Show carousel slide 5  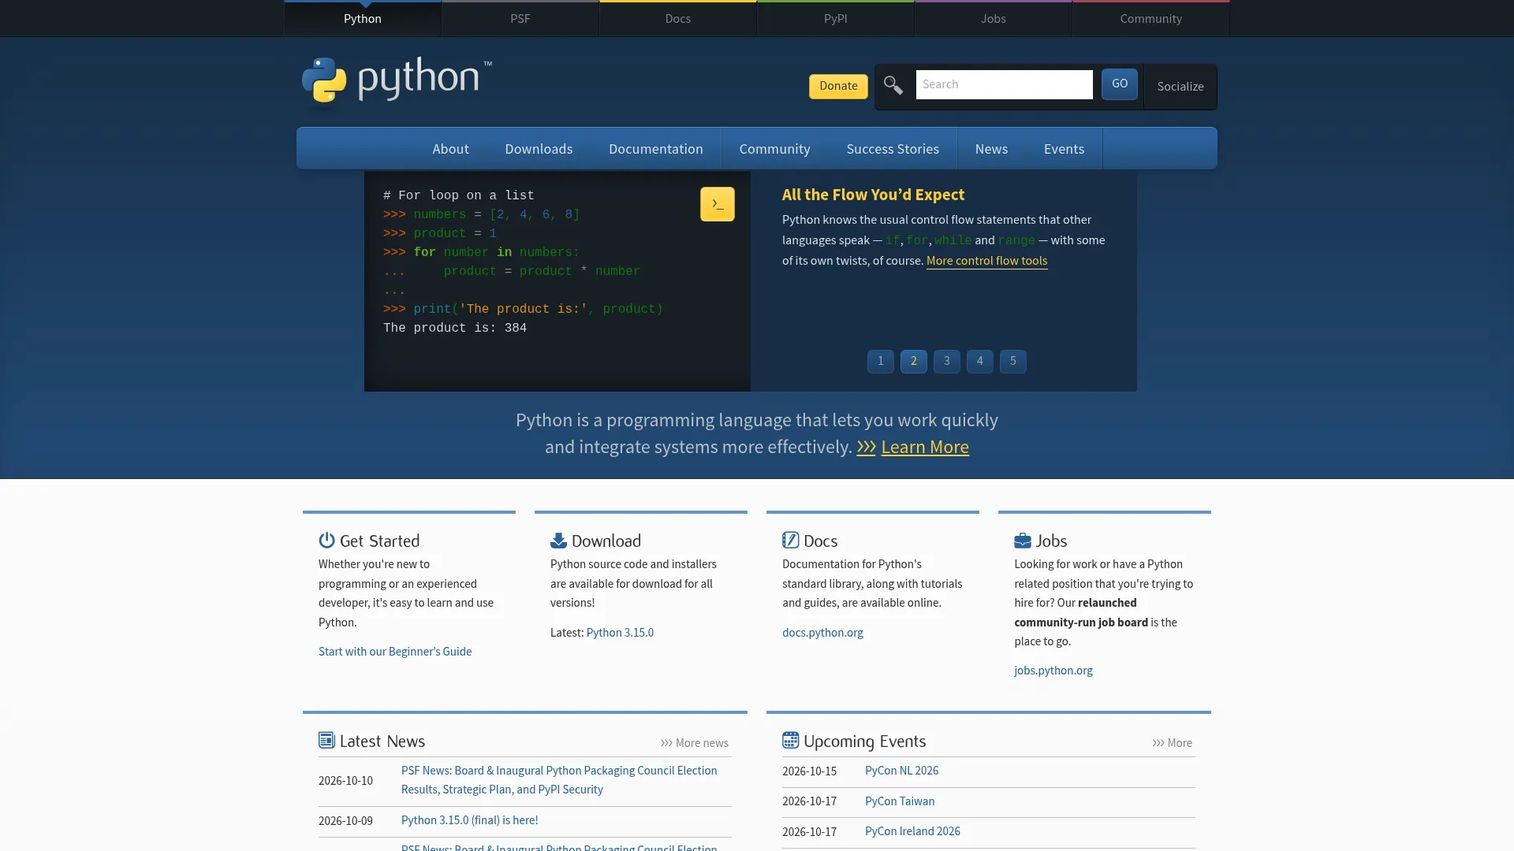click(1013, 361)
